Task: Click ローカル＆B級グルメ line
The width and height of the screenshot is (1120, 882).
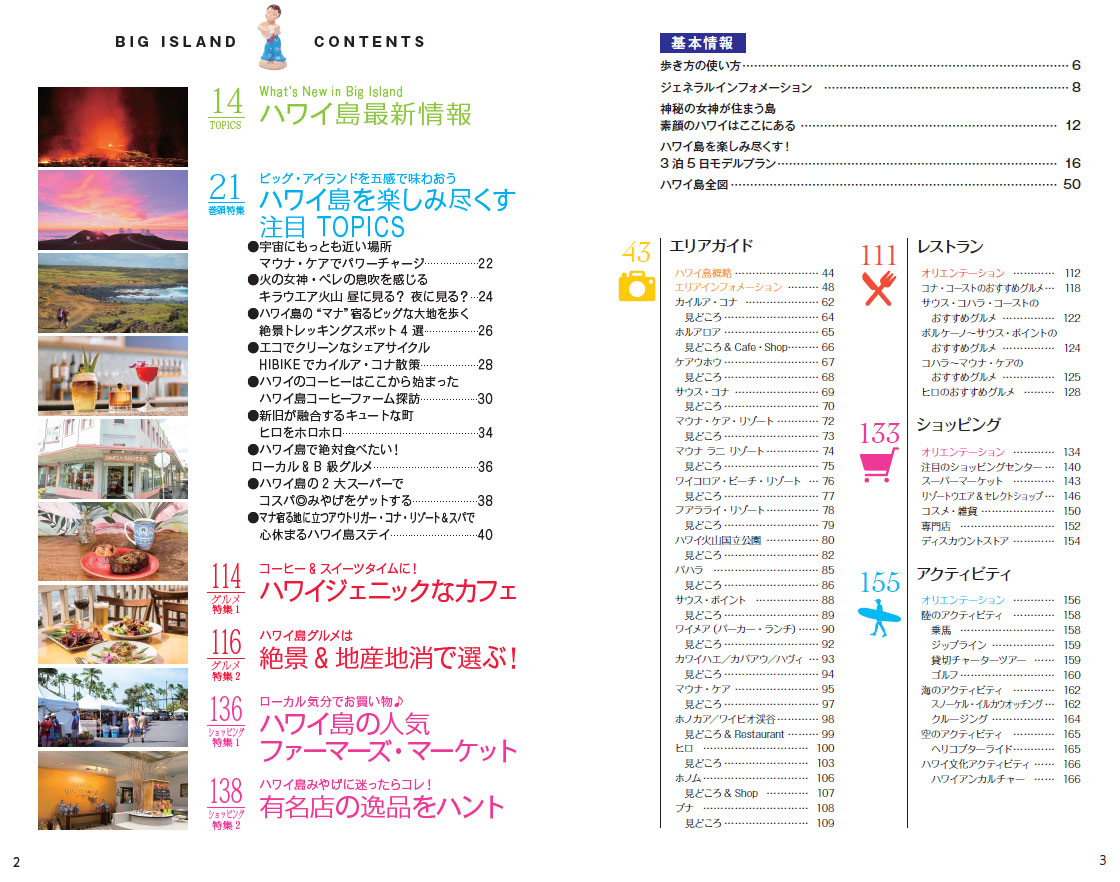Action: point(372,467)
